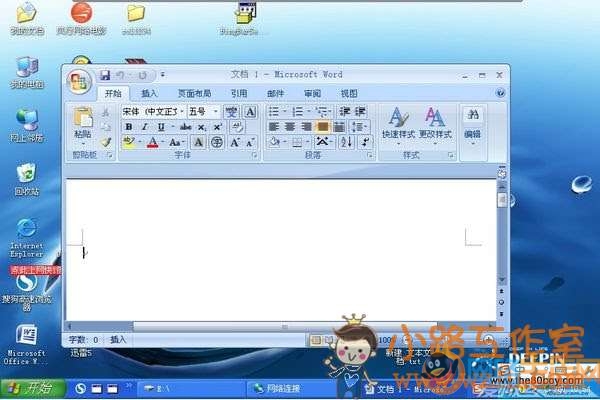Viewport: 600px width, 400px height.
Task: Click the Windows 开始 Start button
Action: click(x=33, y=388)
